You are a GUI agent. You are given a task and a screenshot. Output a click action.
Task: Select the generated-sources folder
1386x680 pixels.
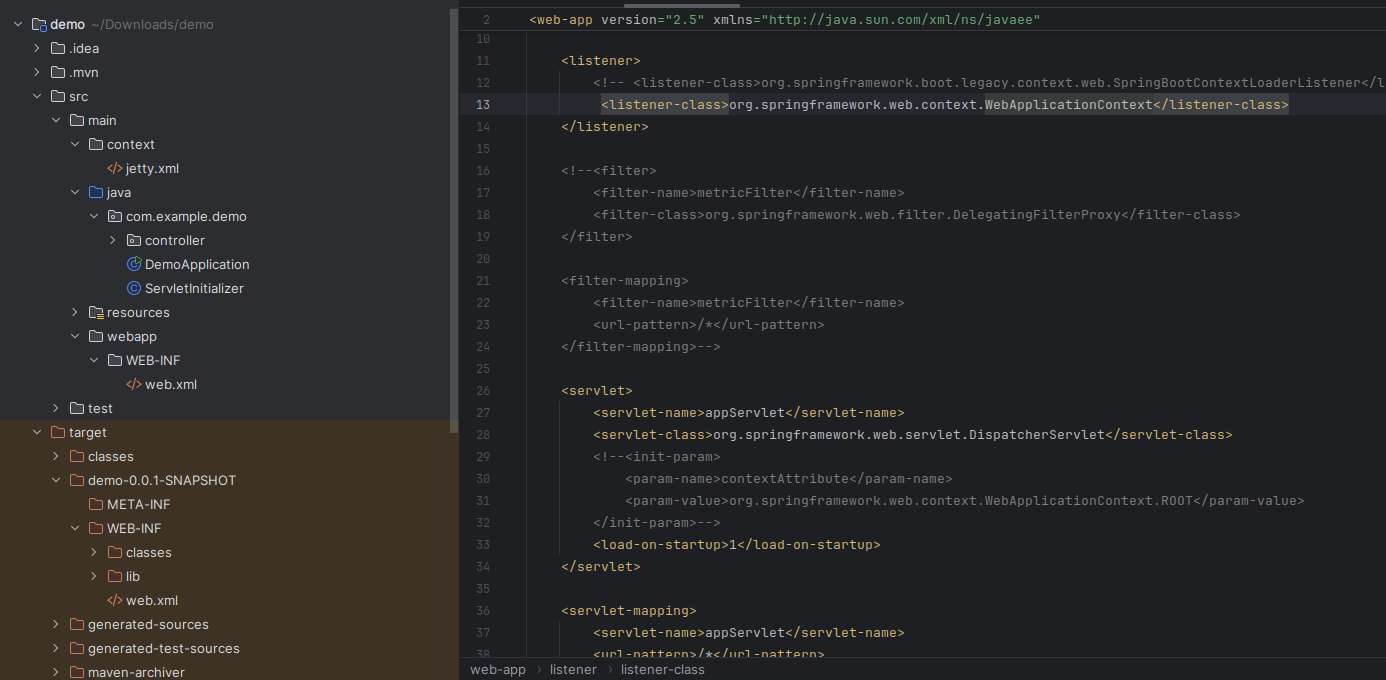[148, 625]
